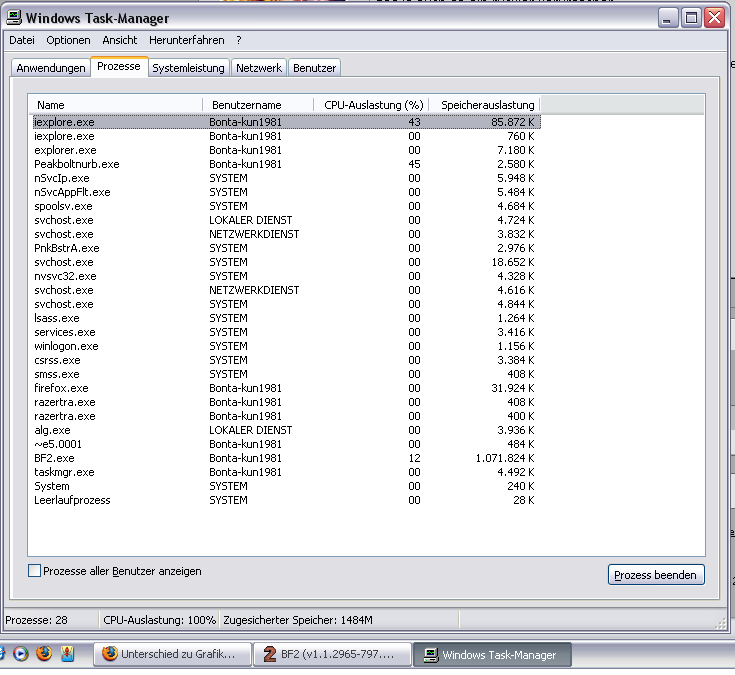Select the System process row
Viewport: 735px width, 675px height.
[x=286, y=486]
